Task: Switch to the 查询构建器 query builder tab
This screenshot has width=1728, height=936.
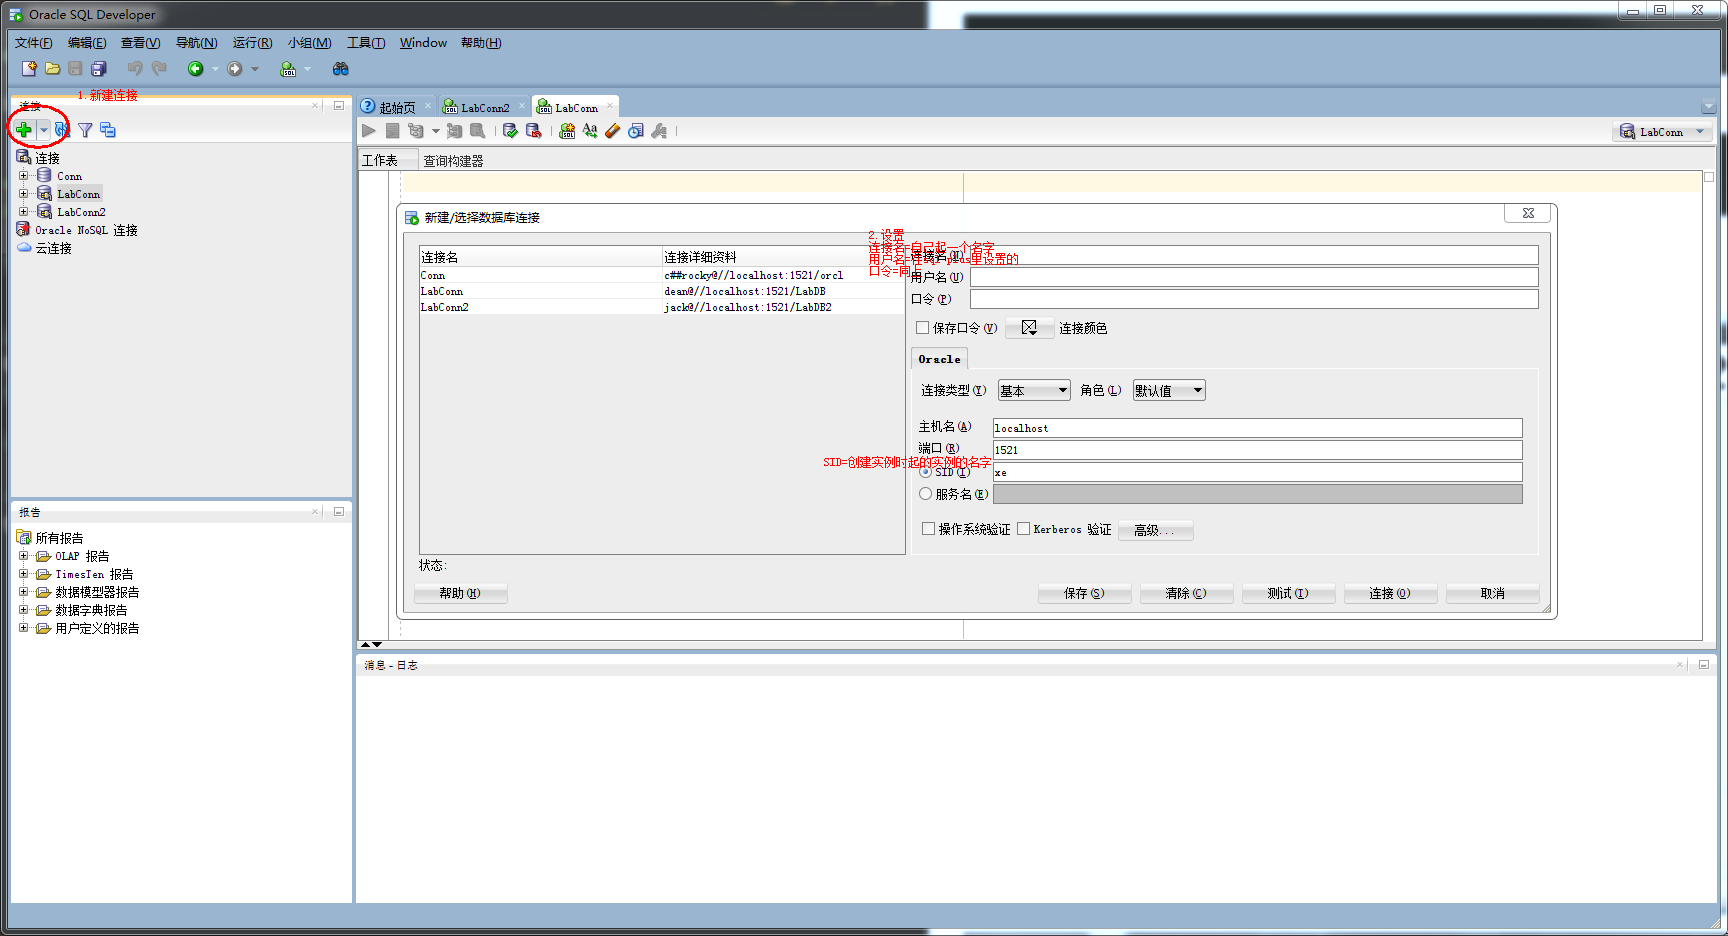Action: pos(453,161)
